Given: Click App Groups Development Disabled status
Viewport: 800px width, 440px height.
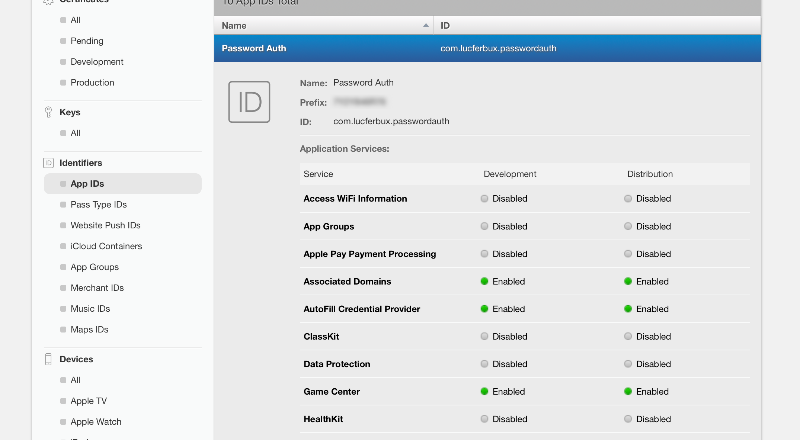Looking at the screenshot, I should point(504,226).
